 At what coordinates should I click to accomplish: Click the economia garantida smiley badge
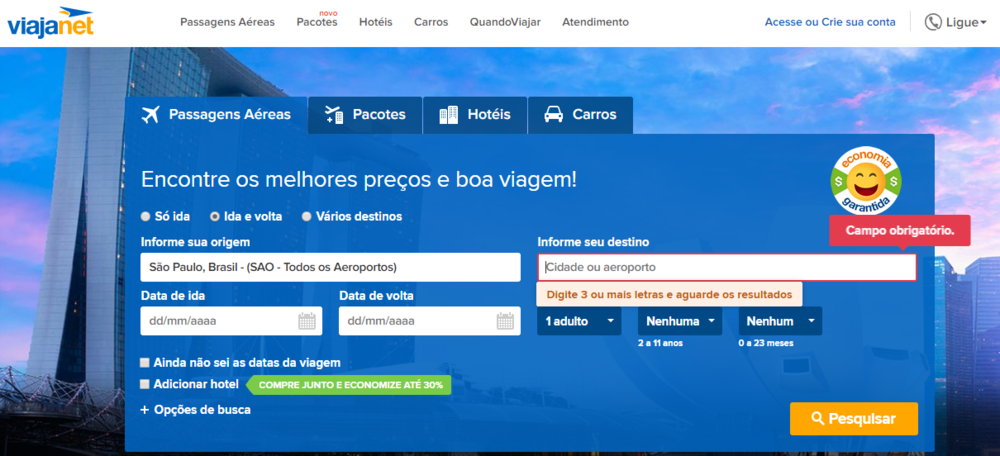[865, 182]
